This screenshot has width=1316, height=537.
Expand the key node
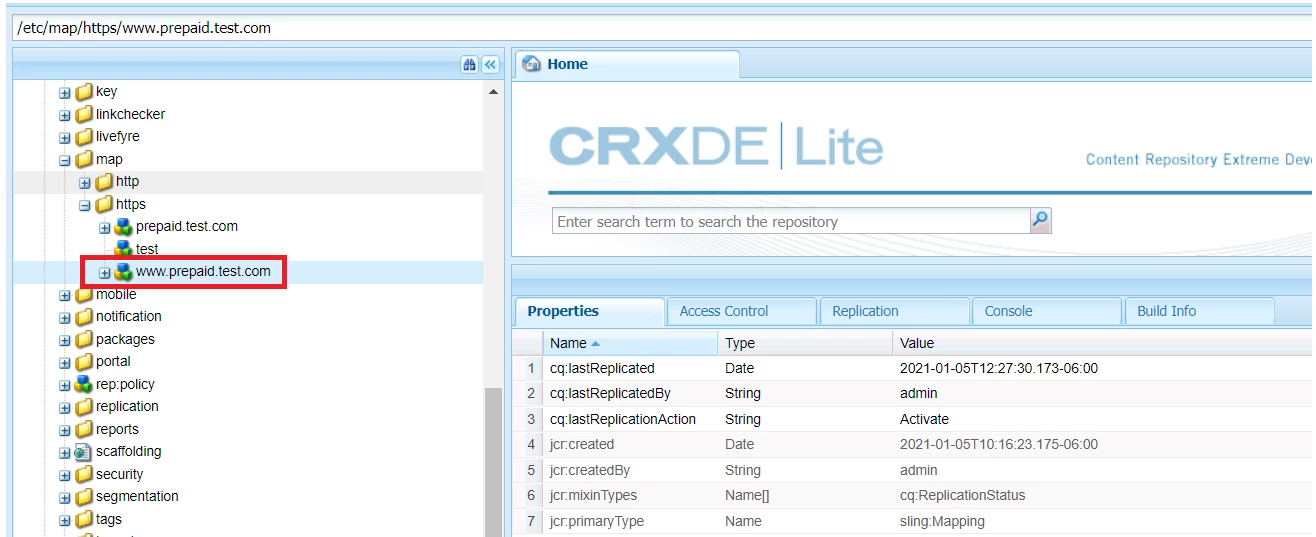65,93
